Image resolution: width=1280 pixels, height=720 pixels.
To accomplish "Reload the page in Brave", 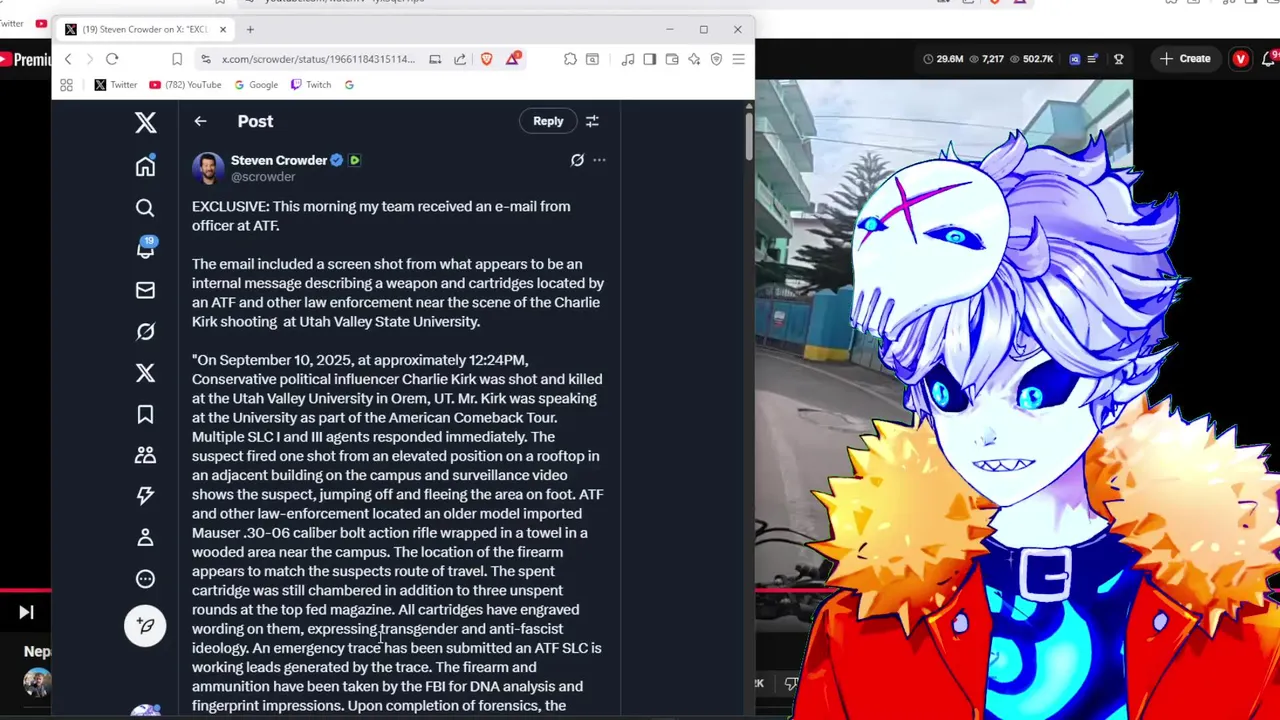I will 112,59.
